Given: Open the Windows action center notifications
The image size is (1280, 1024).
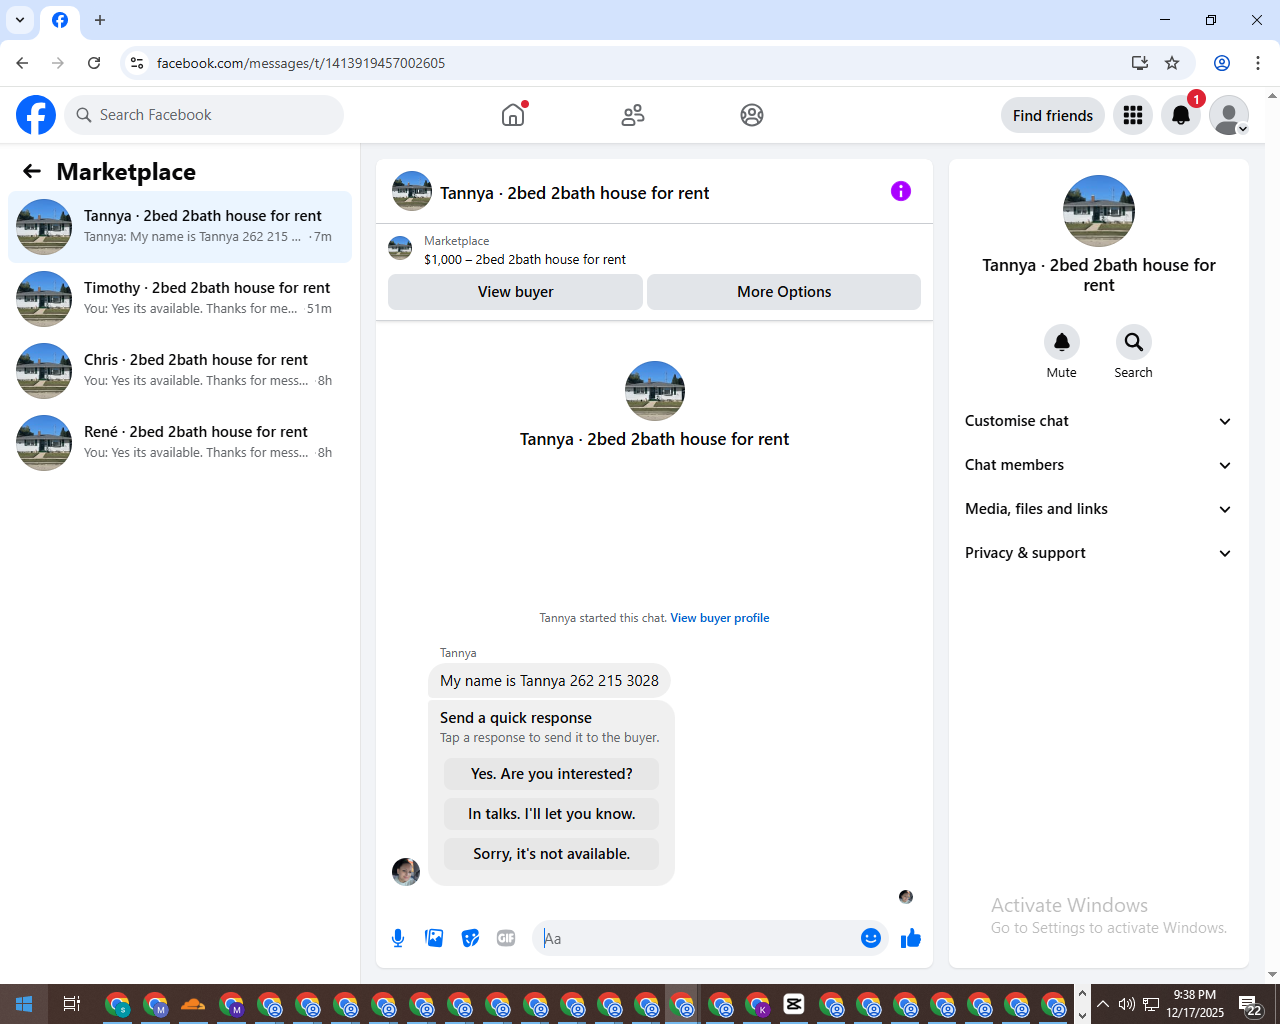Looking at the screenshot, I should point(1249,1004).
